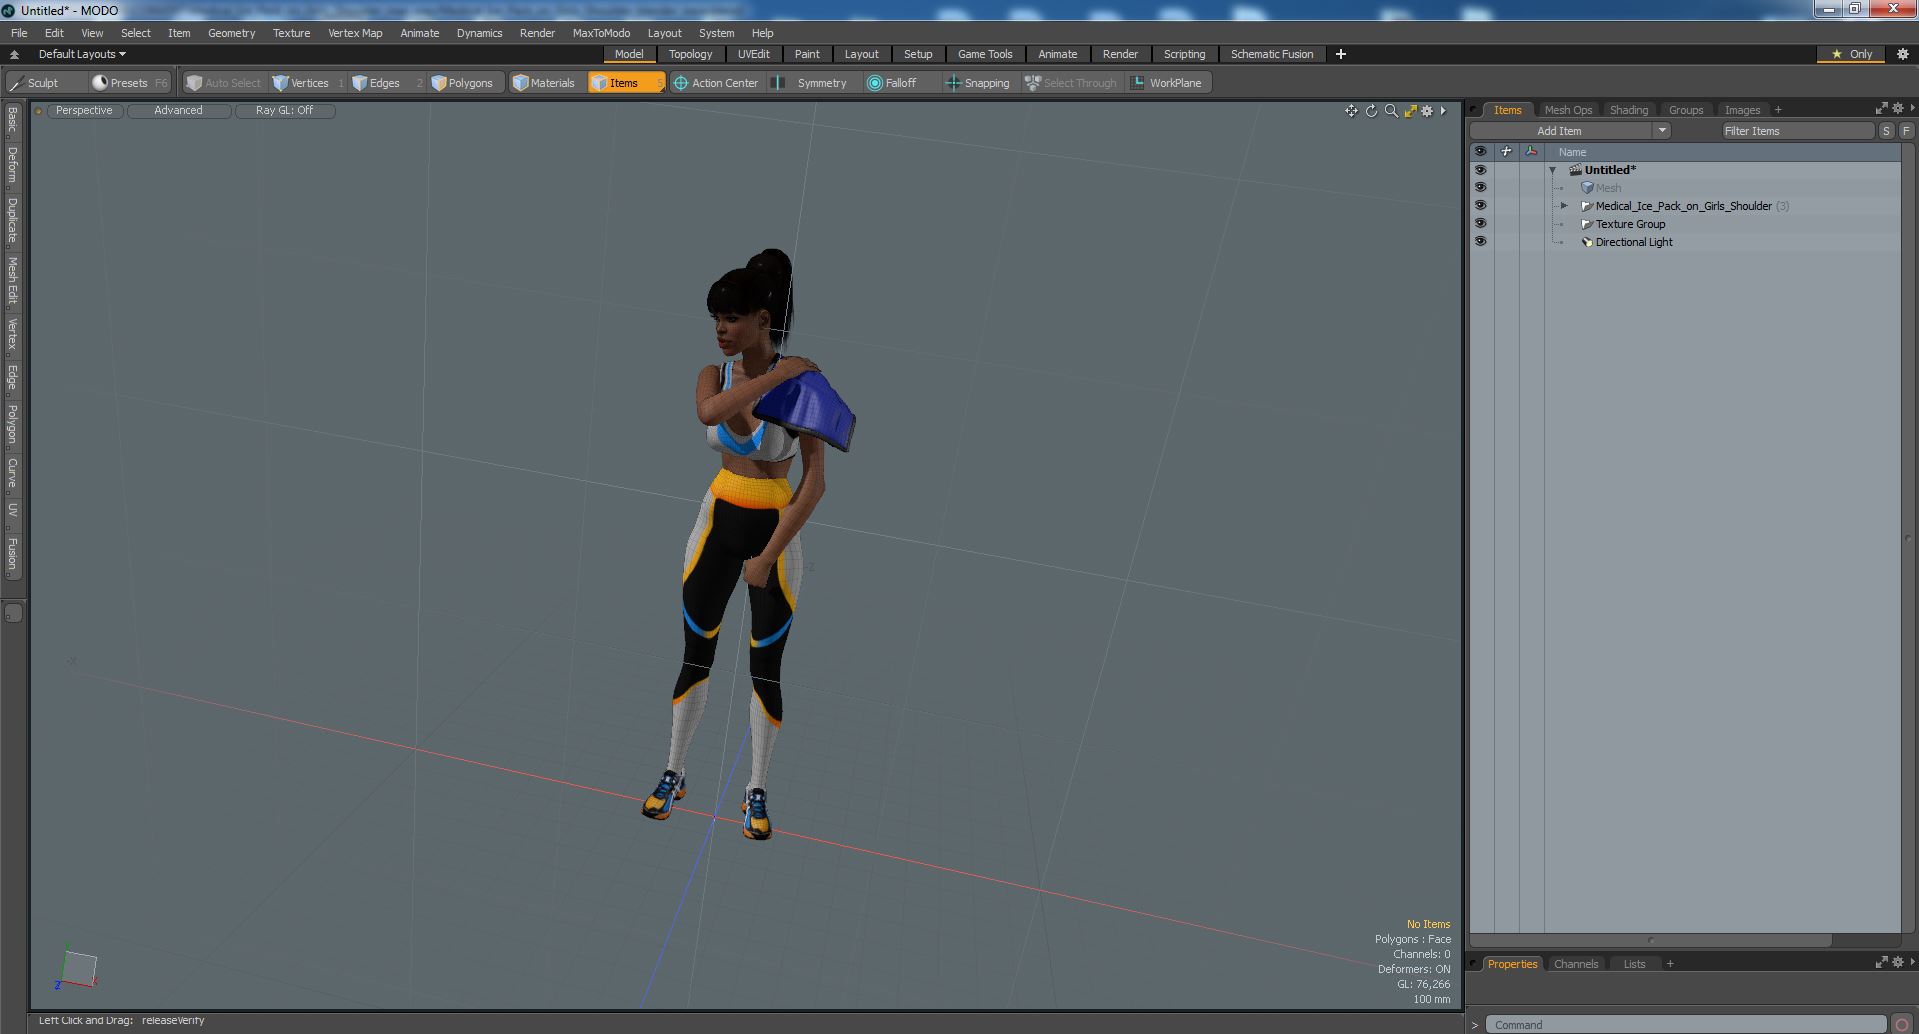This screenshot has height=1034, width=1919.
Task: Switch to the Schematic Fusion layout tab
Action: coord(1271,54)
